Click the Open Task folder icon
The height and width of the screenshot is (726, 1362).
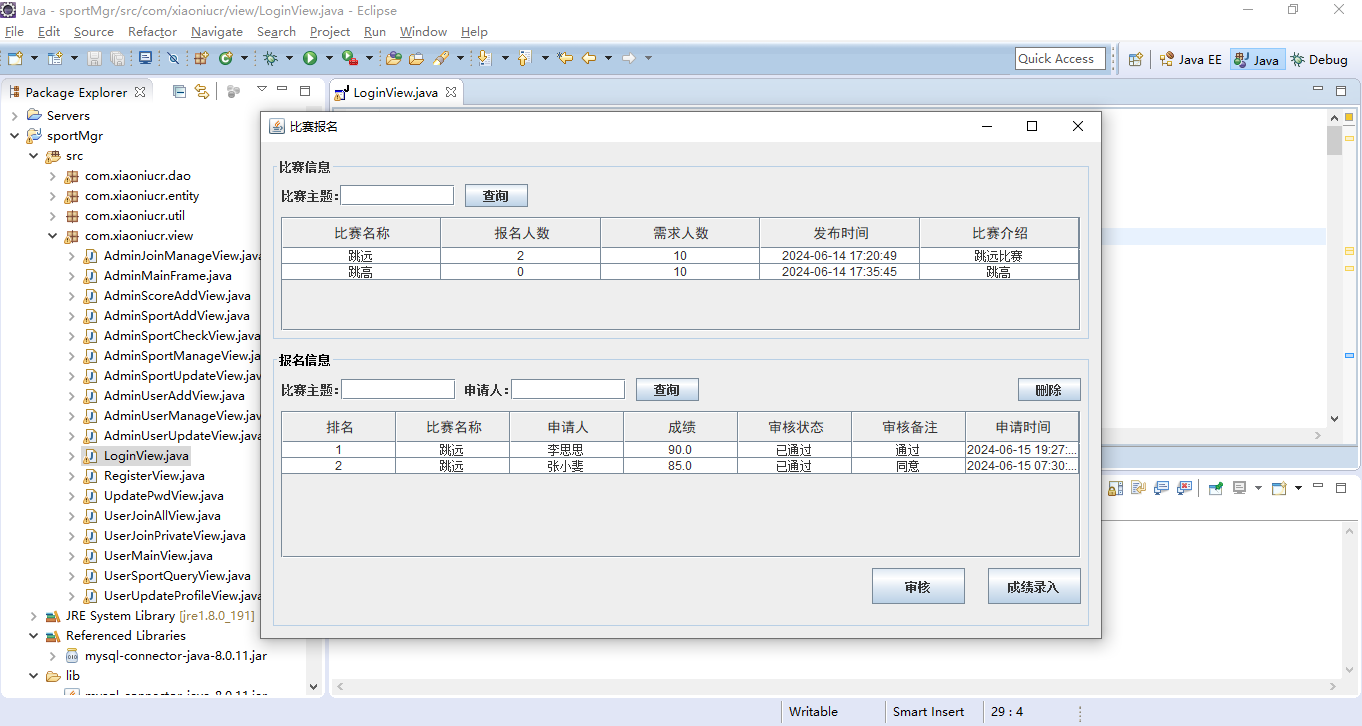(x=416, y=59)
